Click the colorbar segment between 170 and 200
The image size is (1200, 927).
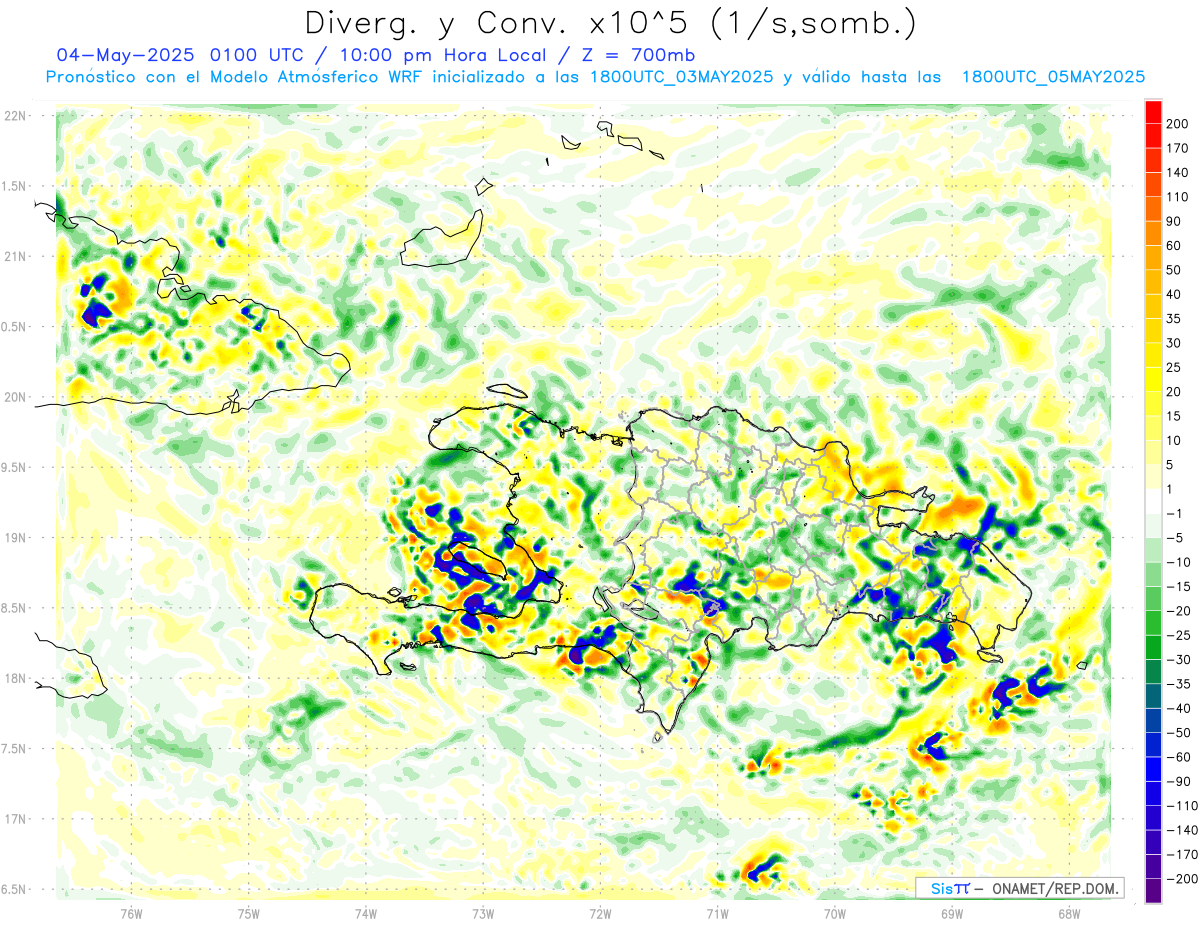1153,135
